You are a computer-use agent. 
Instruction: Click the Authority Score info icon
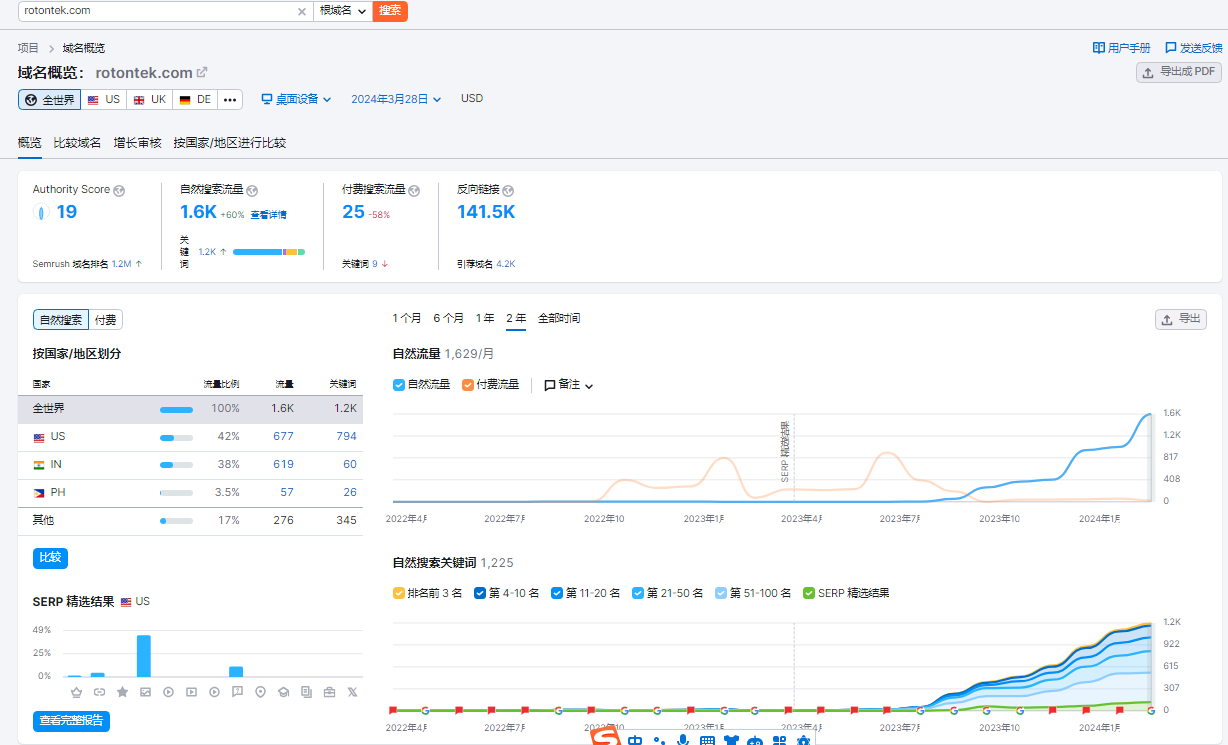[119, 190]
